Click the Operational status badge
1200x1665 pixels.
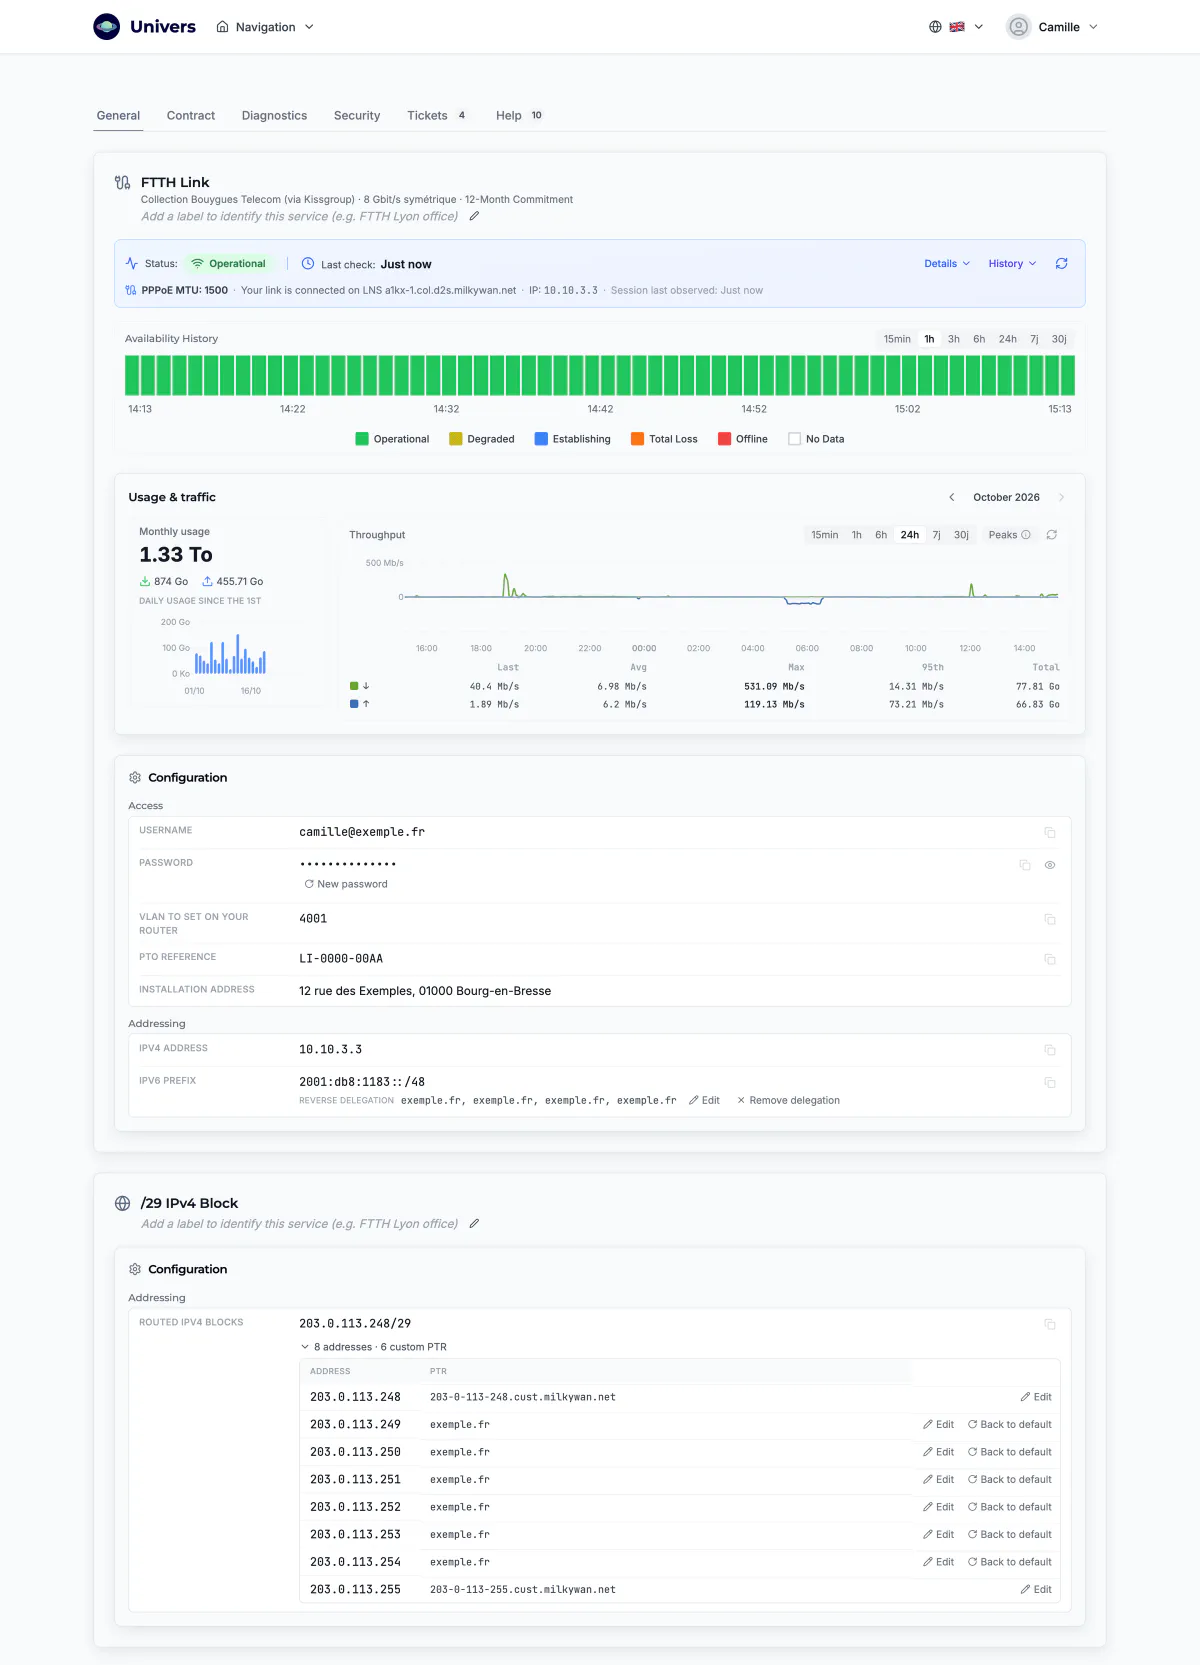pyautogui.click(x=229, y=264)
